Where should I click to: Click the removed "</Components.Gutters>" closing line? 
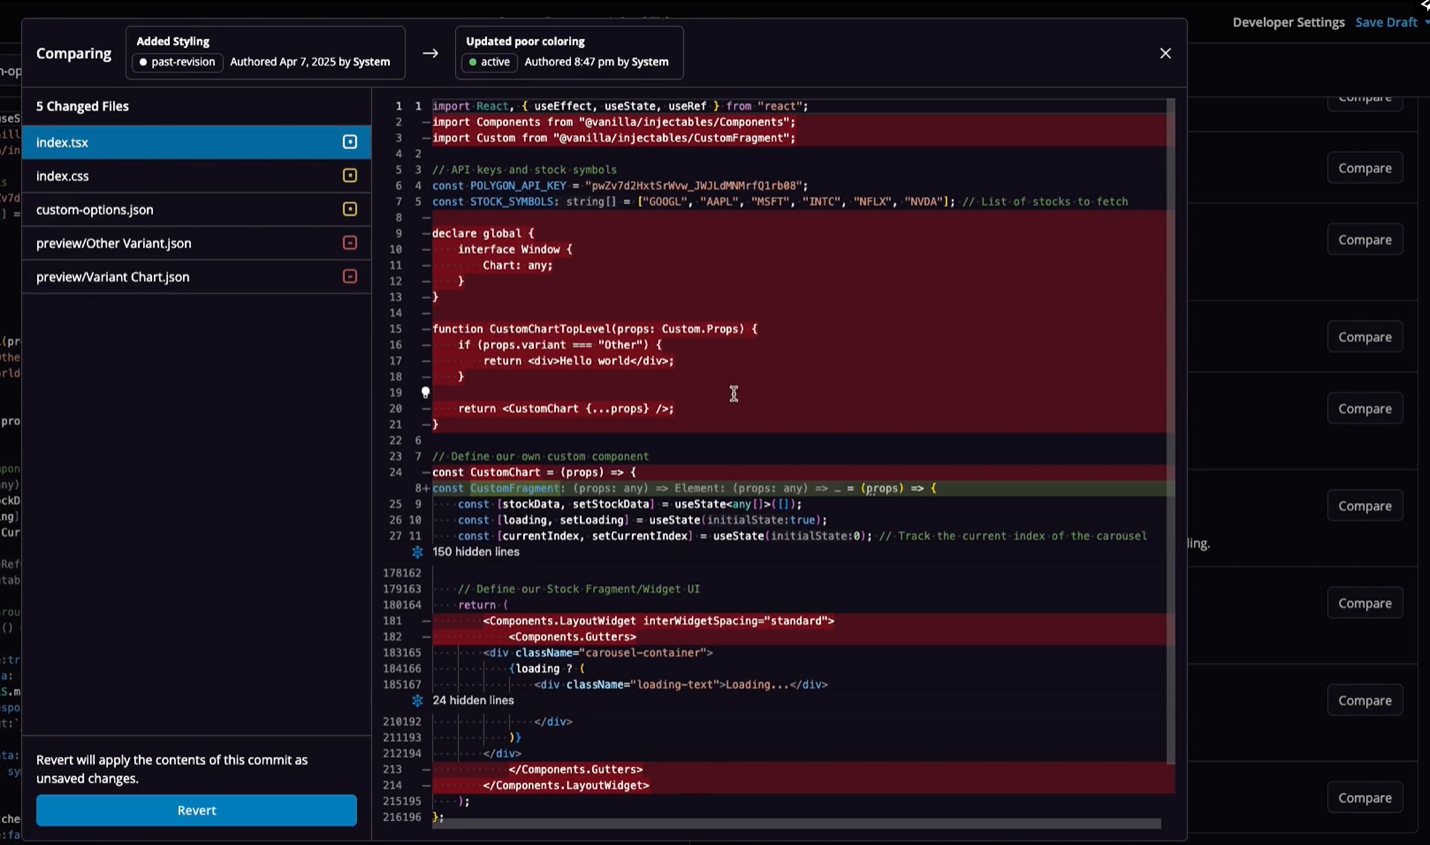tap(576, 770)
